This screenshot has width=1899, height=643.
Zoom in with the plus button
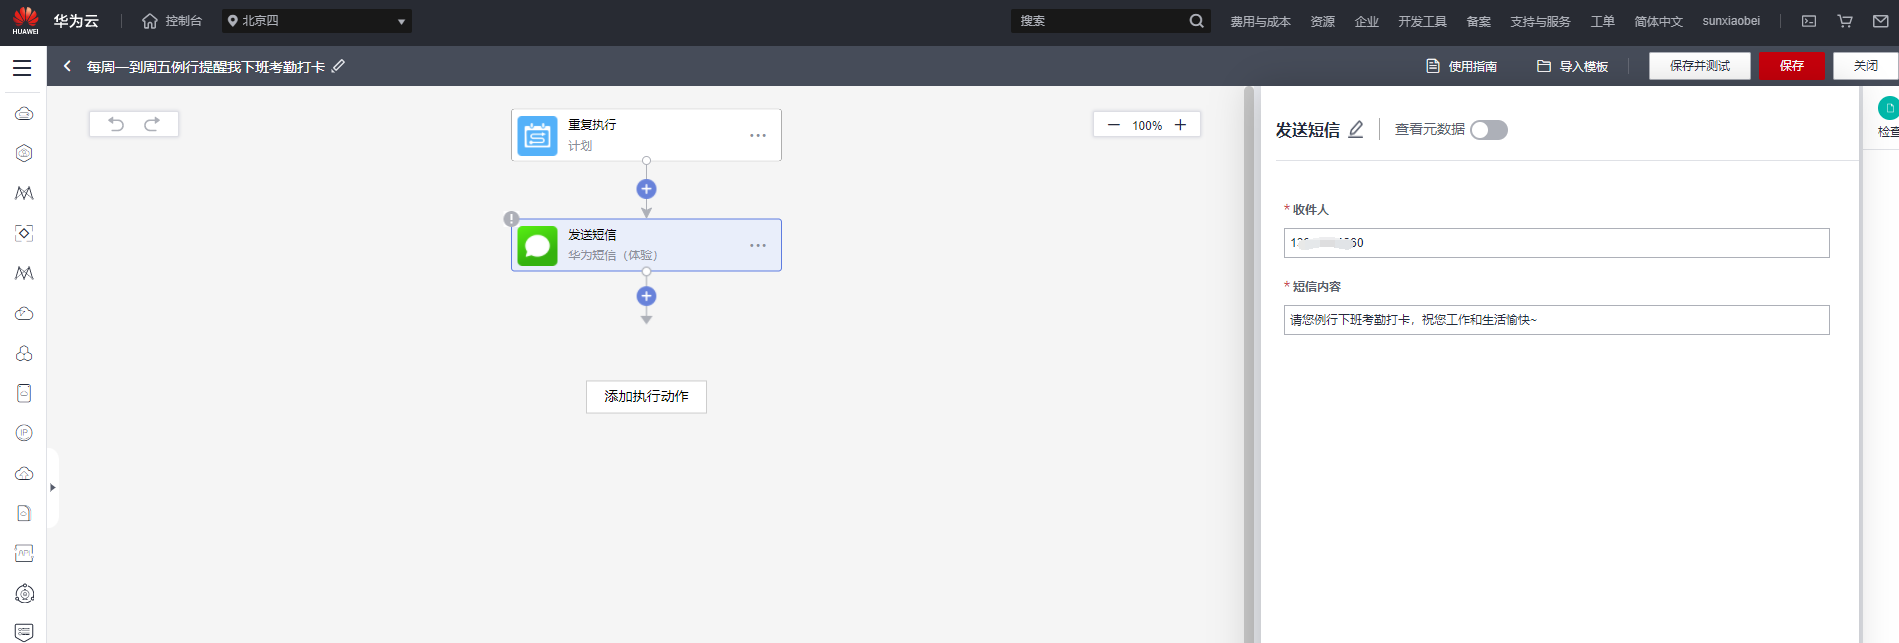(x=1180, y=125)
